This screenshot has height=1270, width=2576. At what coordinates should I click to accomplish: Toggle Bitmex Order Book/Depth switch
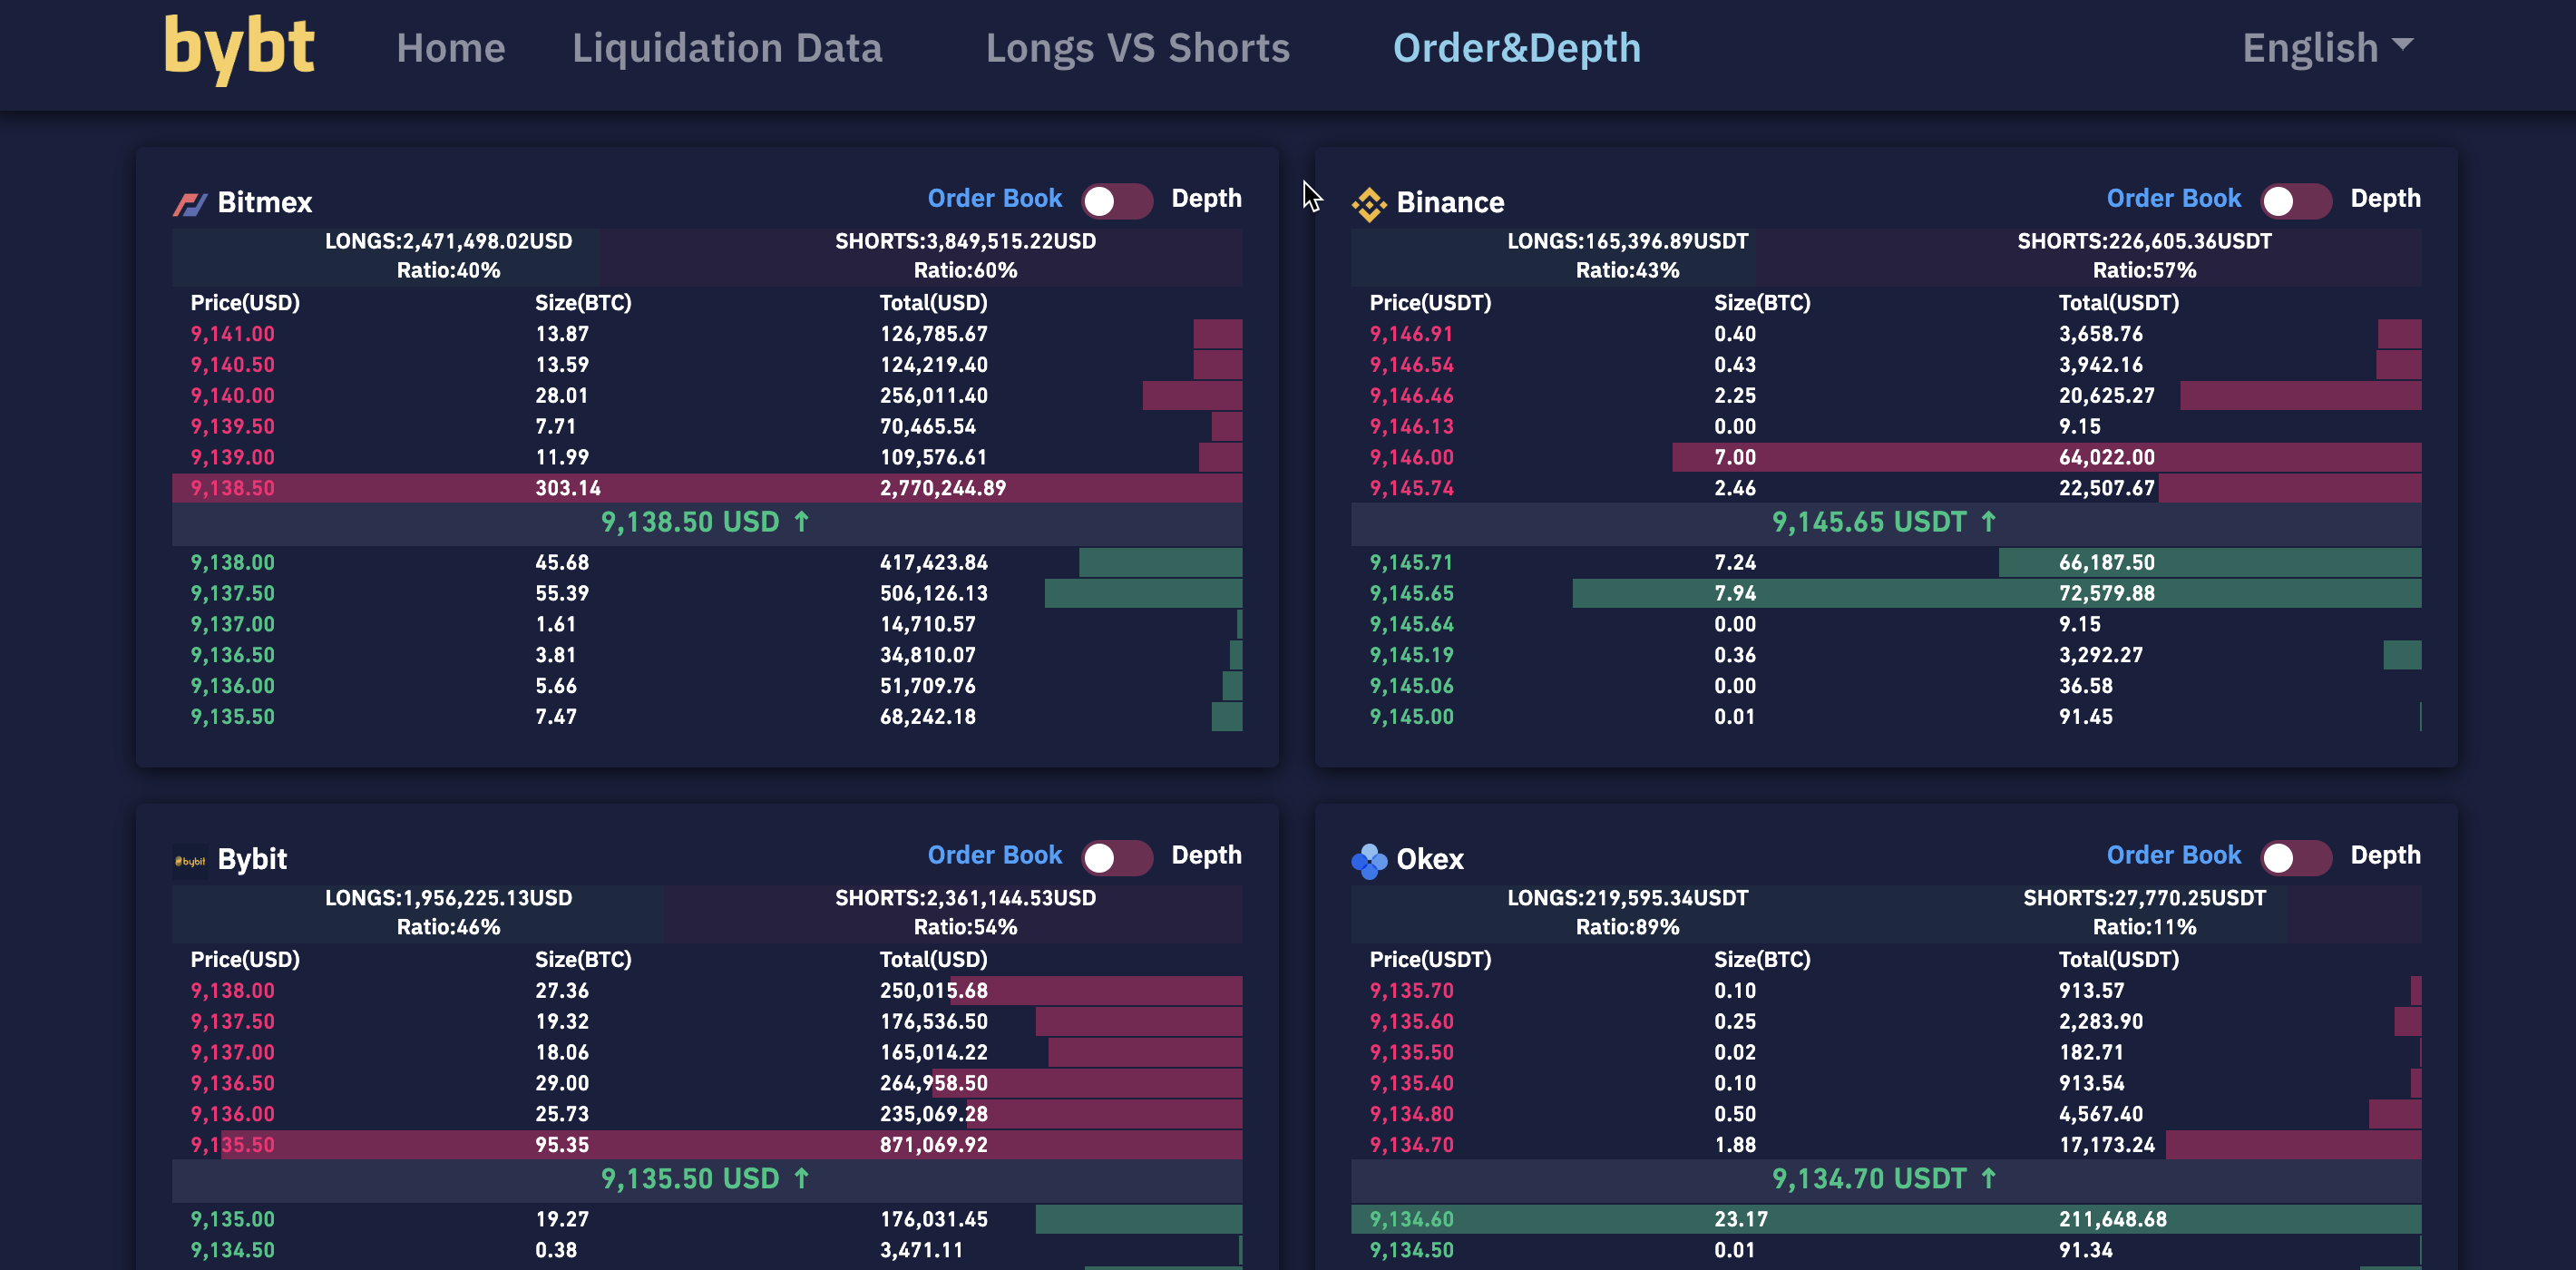pos(1117,201)
